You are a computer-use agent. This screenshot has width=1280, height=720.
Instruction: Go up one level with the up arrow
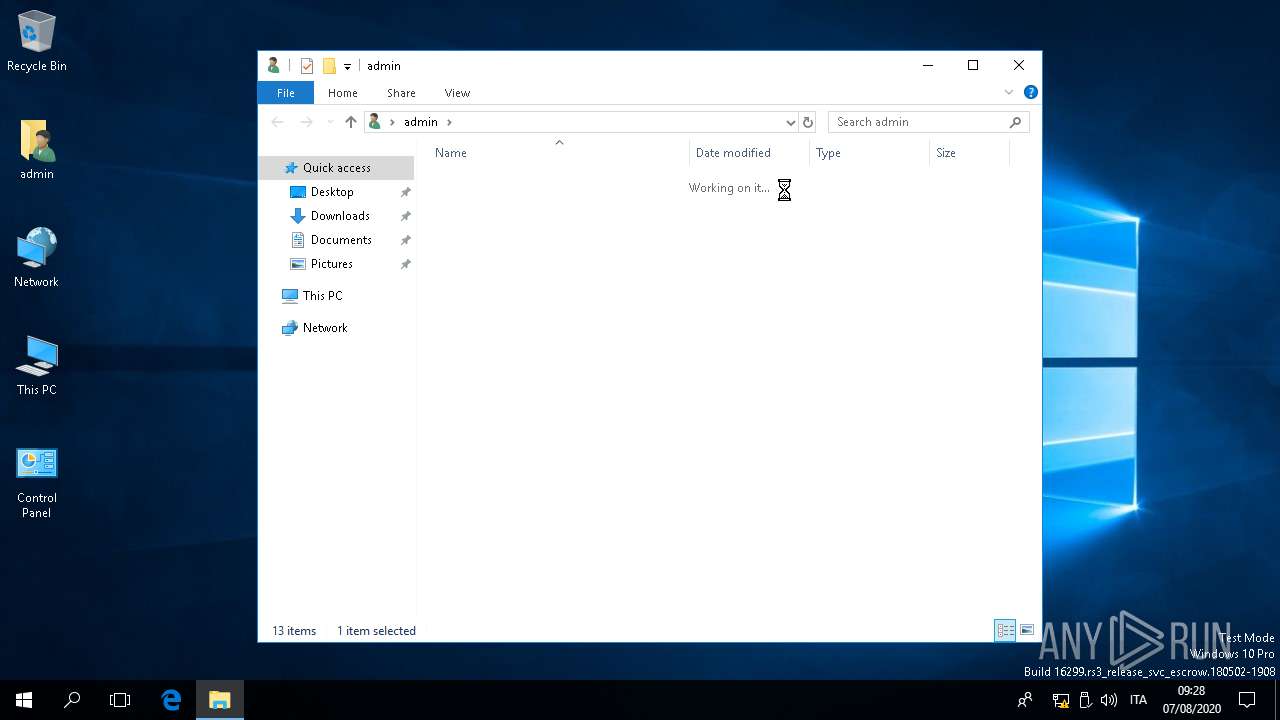click(351, 122)
